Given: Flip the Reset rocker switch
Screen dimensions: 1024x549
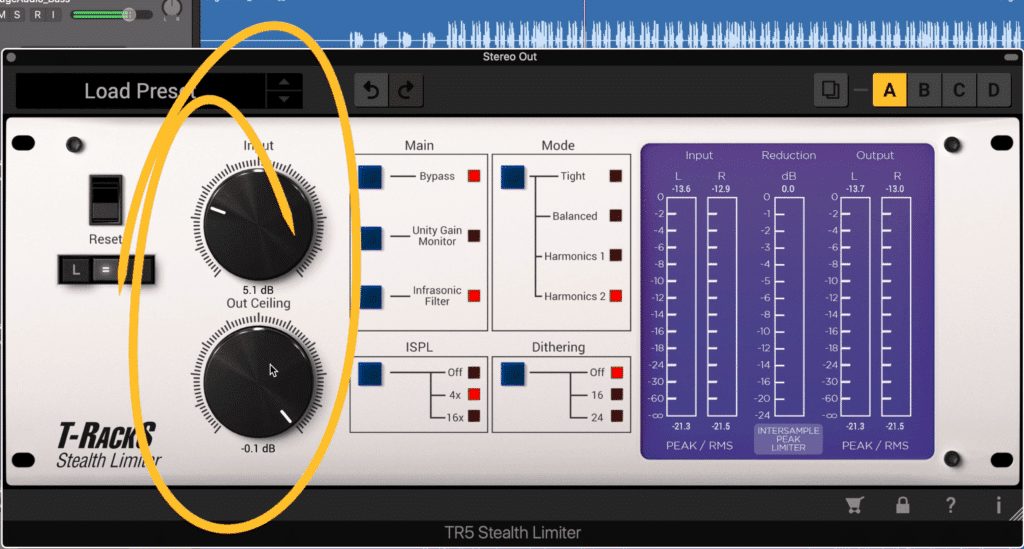Looking at the screenshot, I should tap(106, 200).
